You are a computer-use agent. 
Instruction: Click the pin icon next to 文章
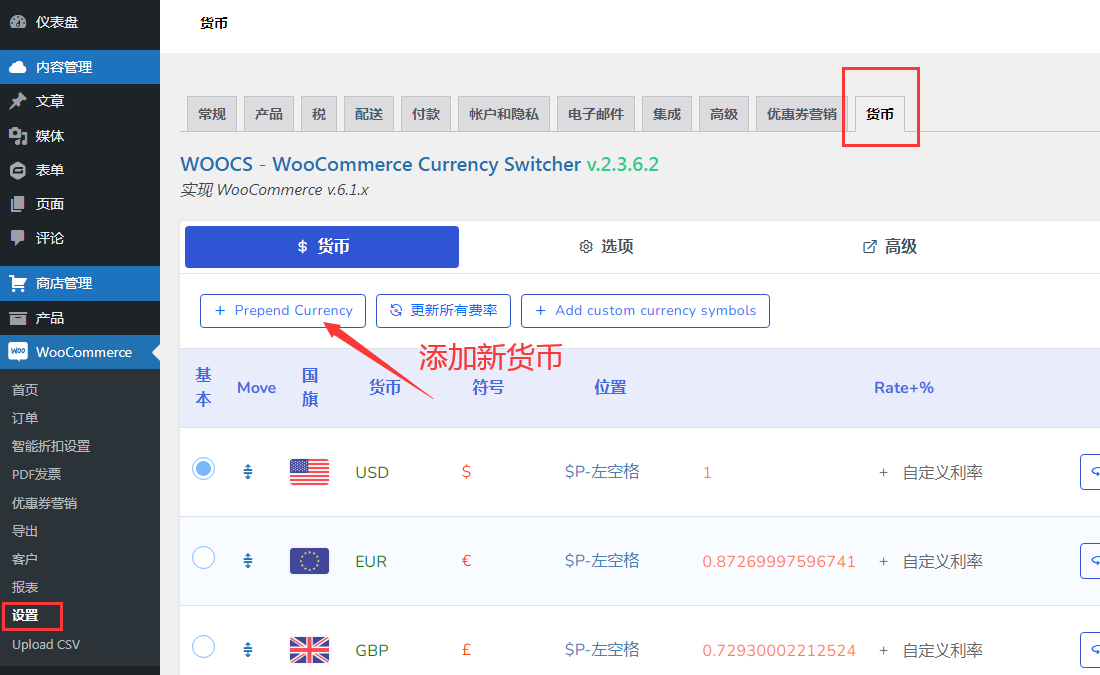(18, 101)
